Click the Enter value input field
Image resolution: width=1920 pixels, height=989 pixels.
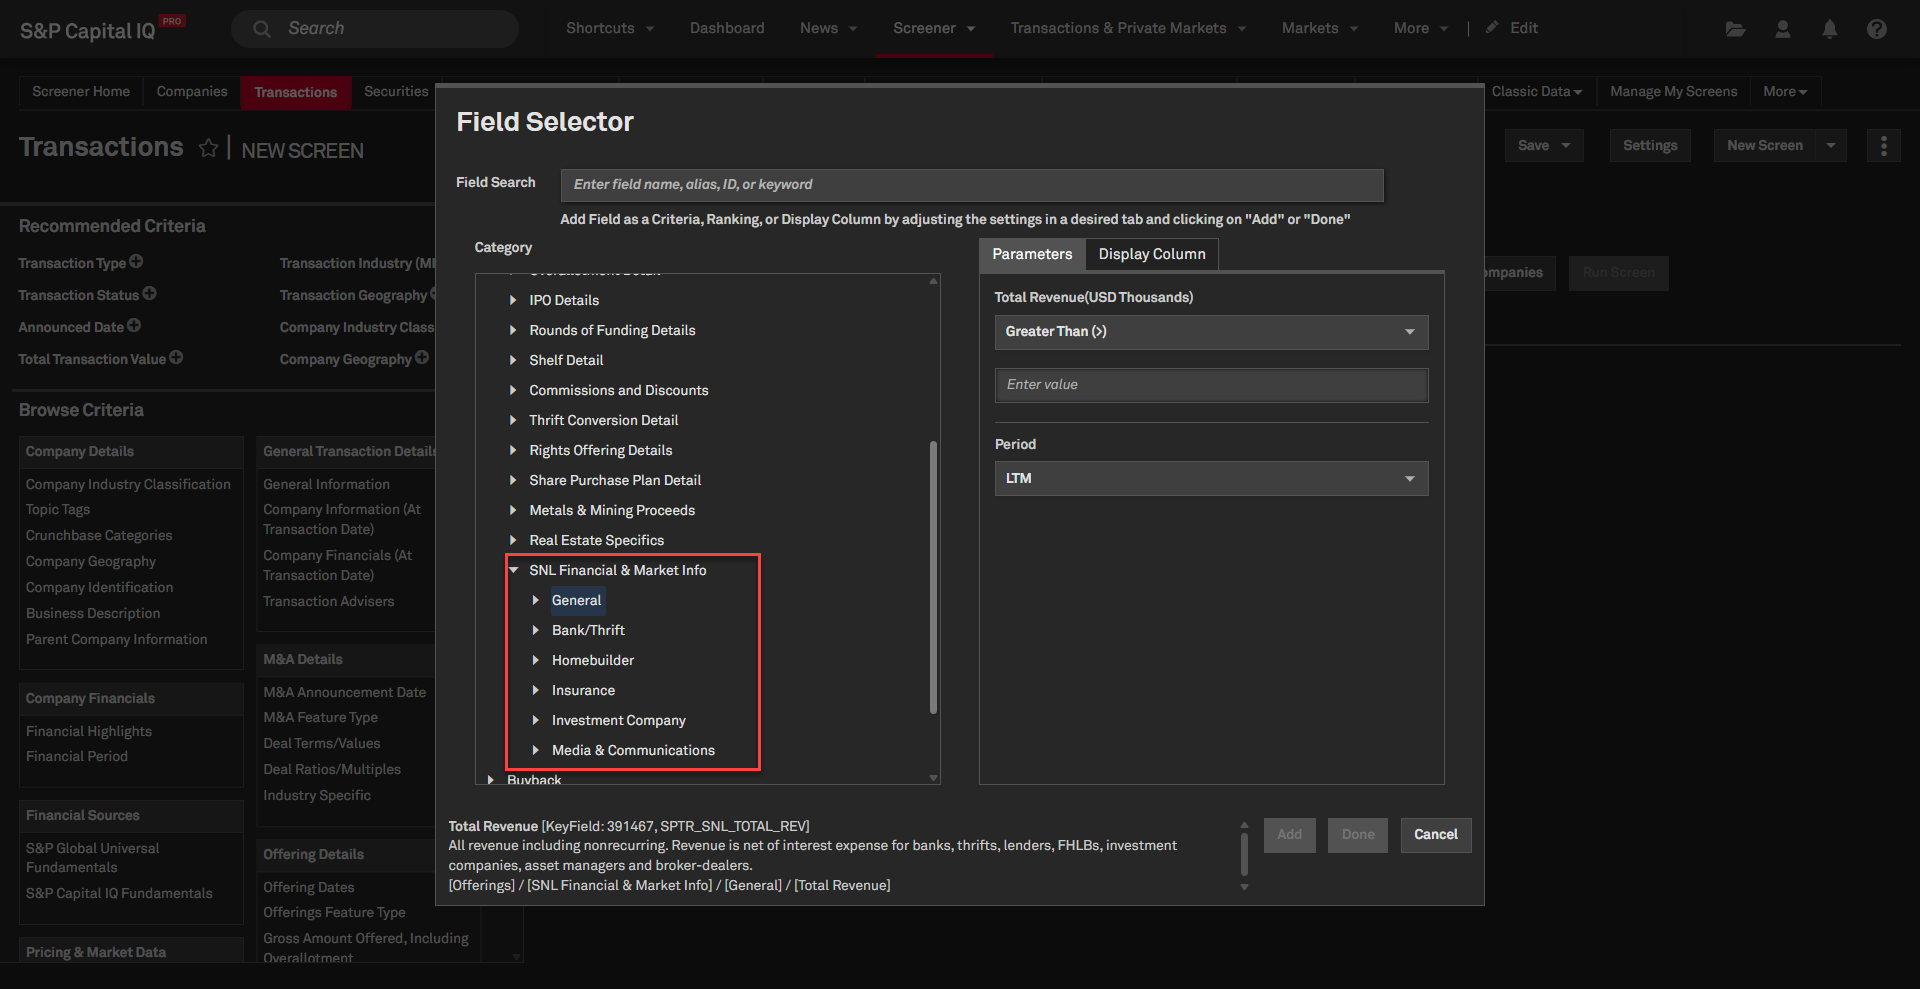click(x=1211, y=385)
